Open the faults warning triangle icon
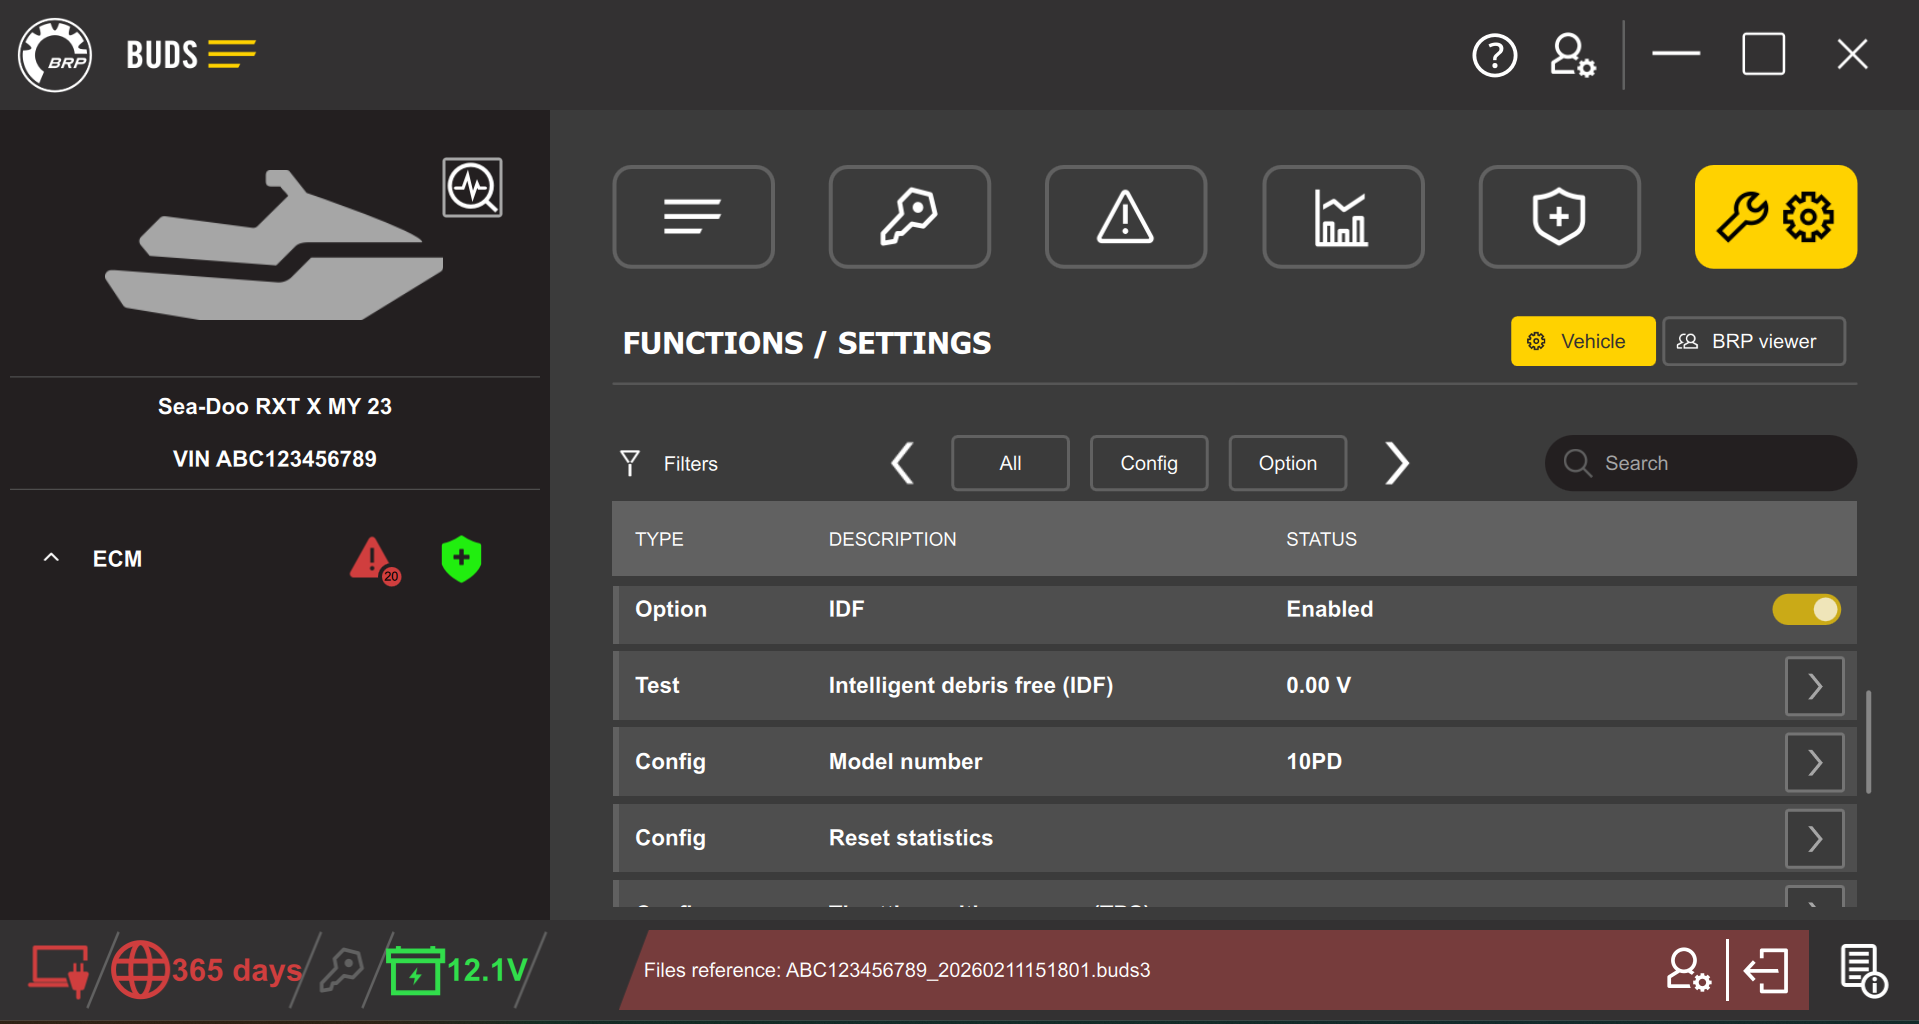1919x1024 pixels. coord(1125,216)
